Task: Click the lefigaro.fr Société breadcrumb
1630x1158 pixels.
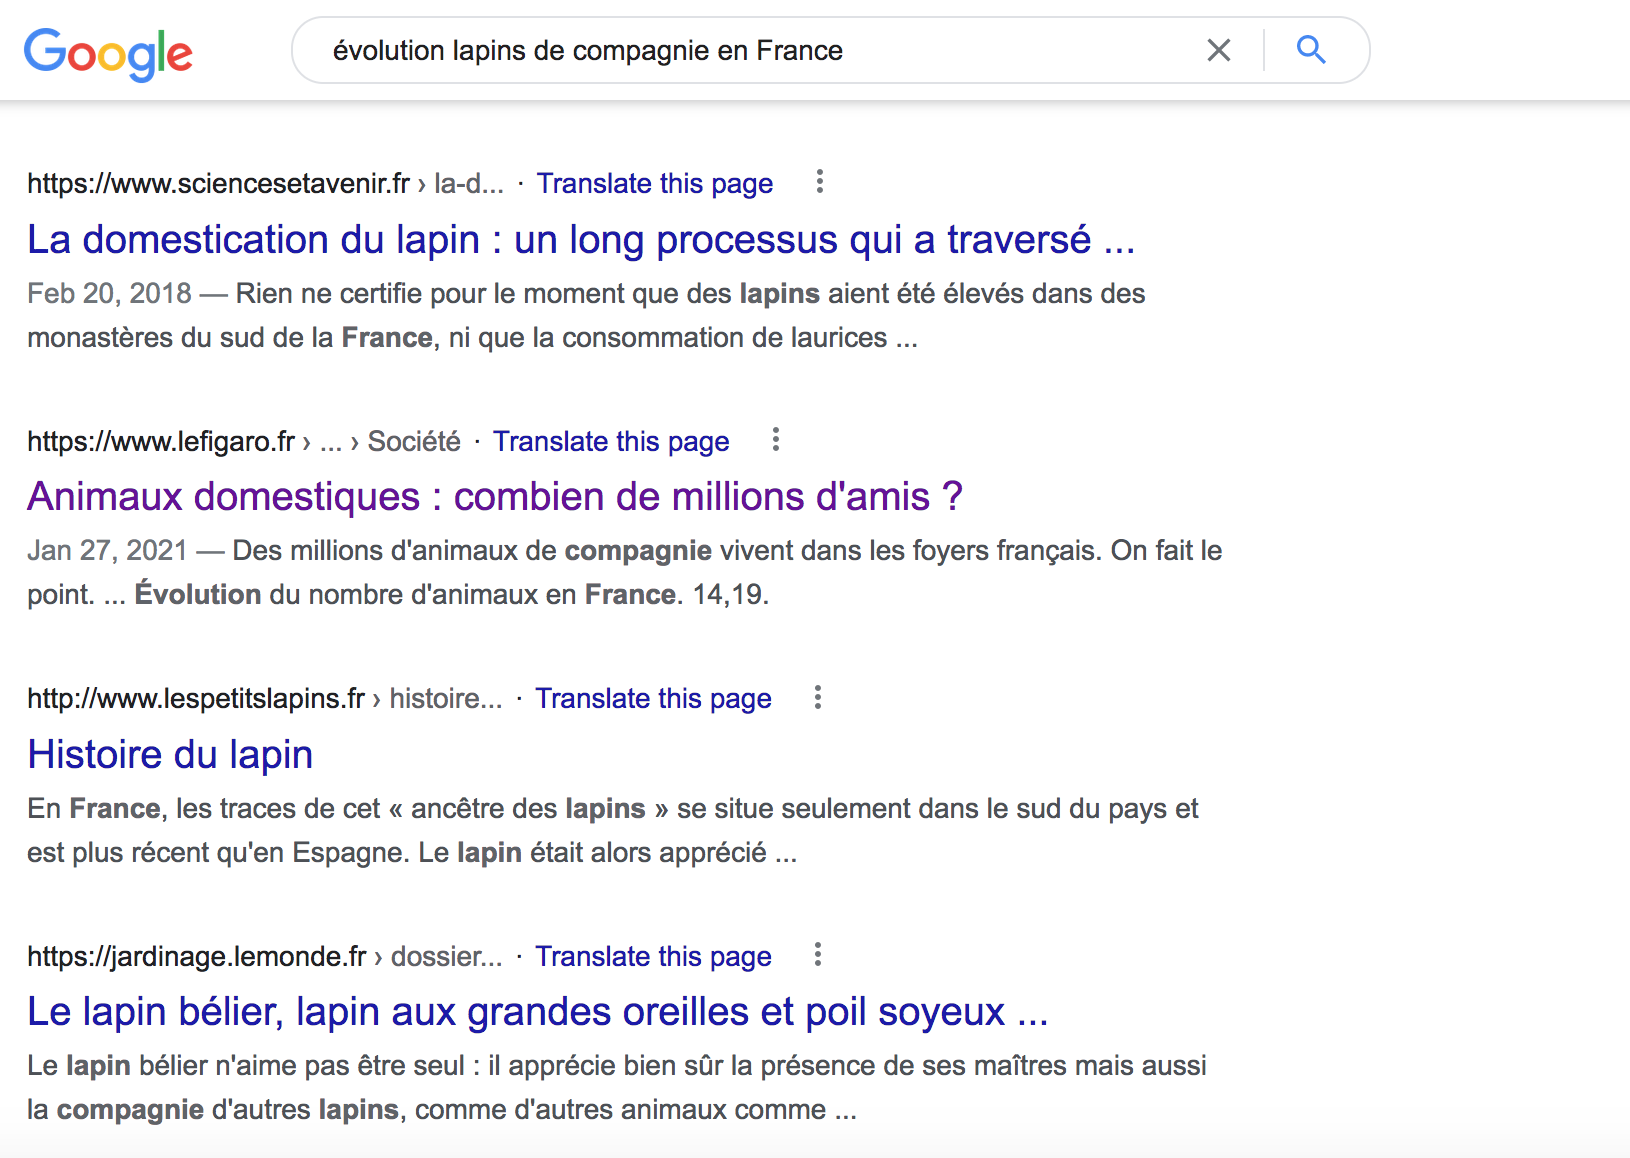Action: pos(414,442)
